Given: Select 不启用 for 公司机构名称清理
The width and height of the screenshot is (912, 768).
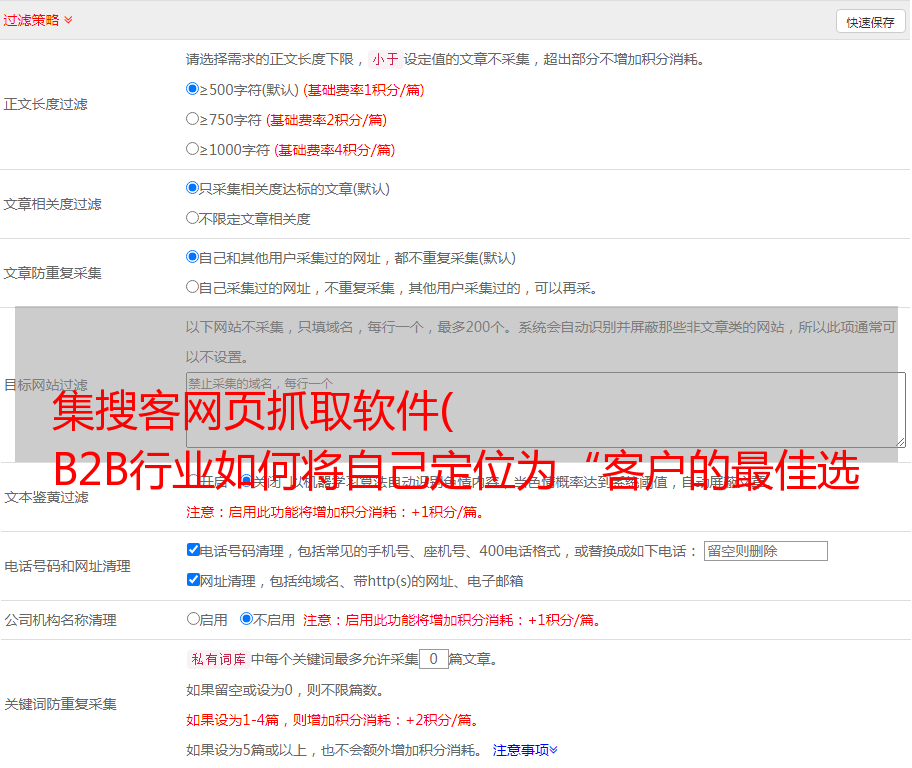Looking at the screenshot, I should 246,619.
